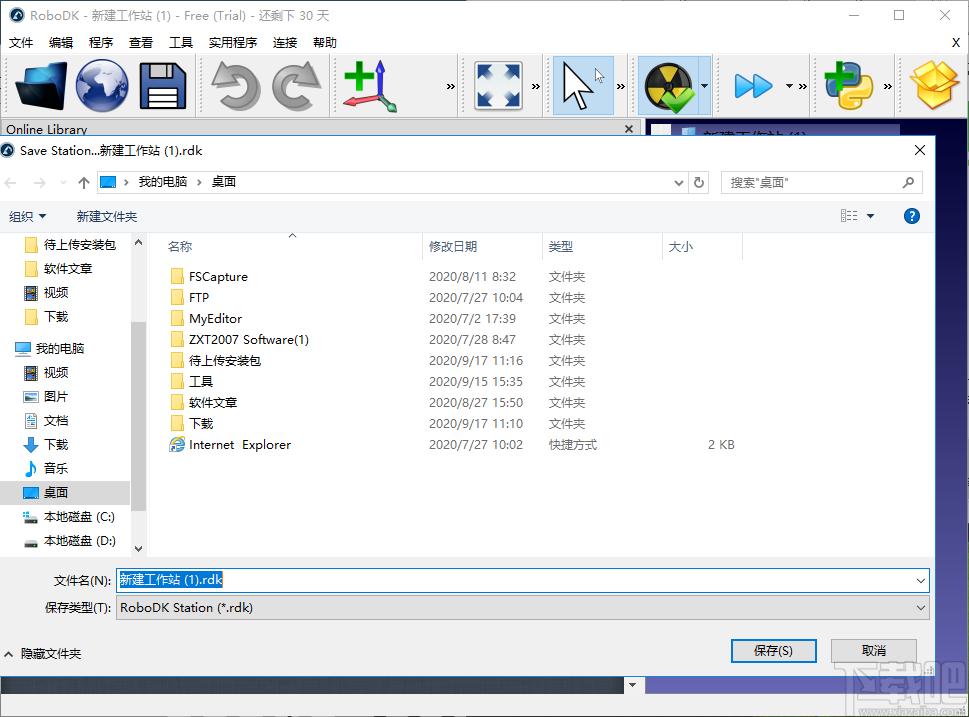Open the 组织 dropdown menu
Viewport: 969px width, 717px height.
coord(27,216)
